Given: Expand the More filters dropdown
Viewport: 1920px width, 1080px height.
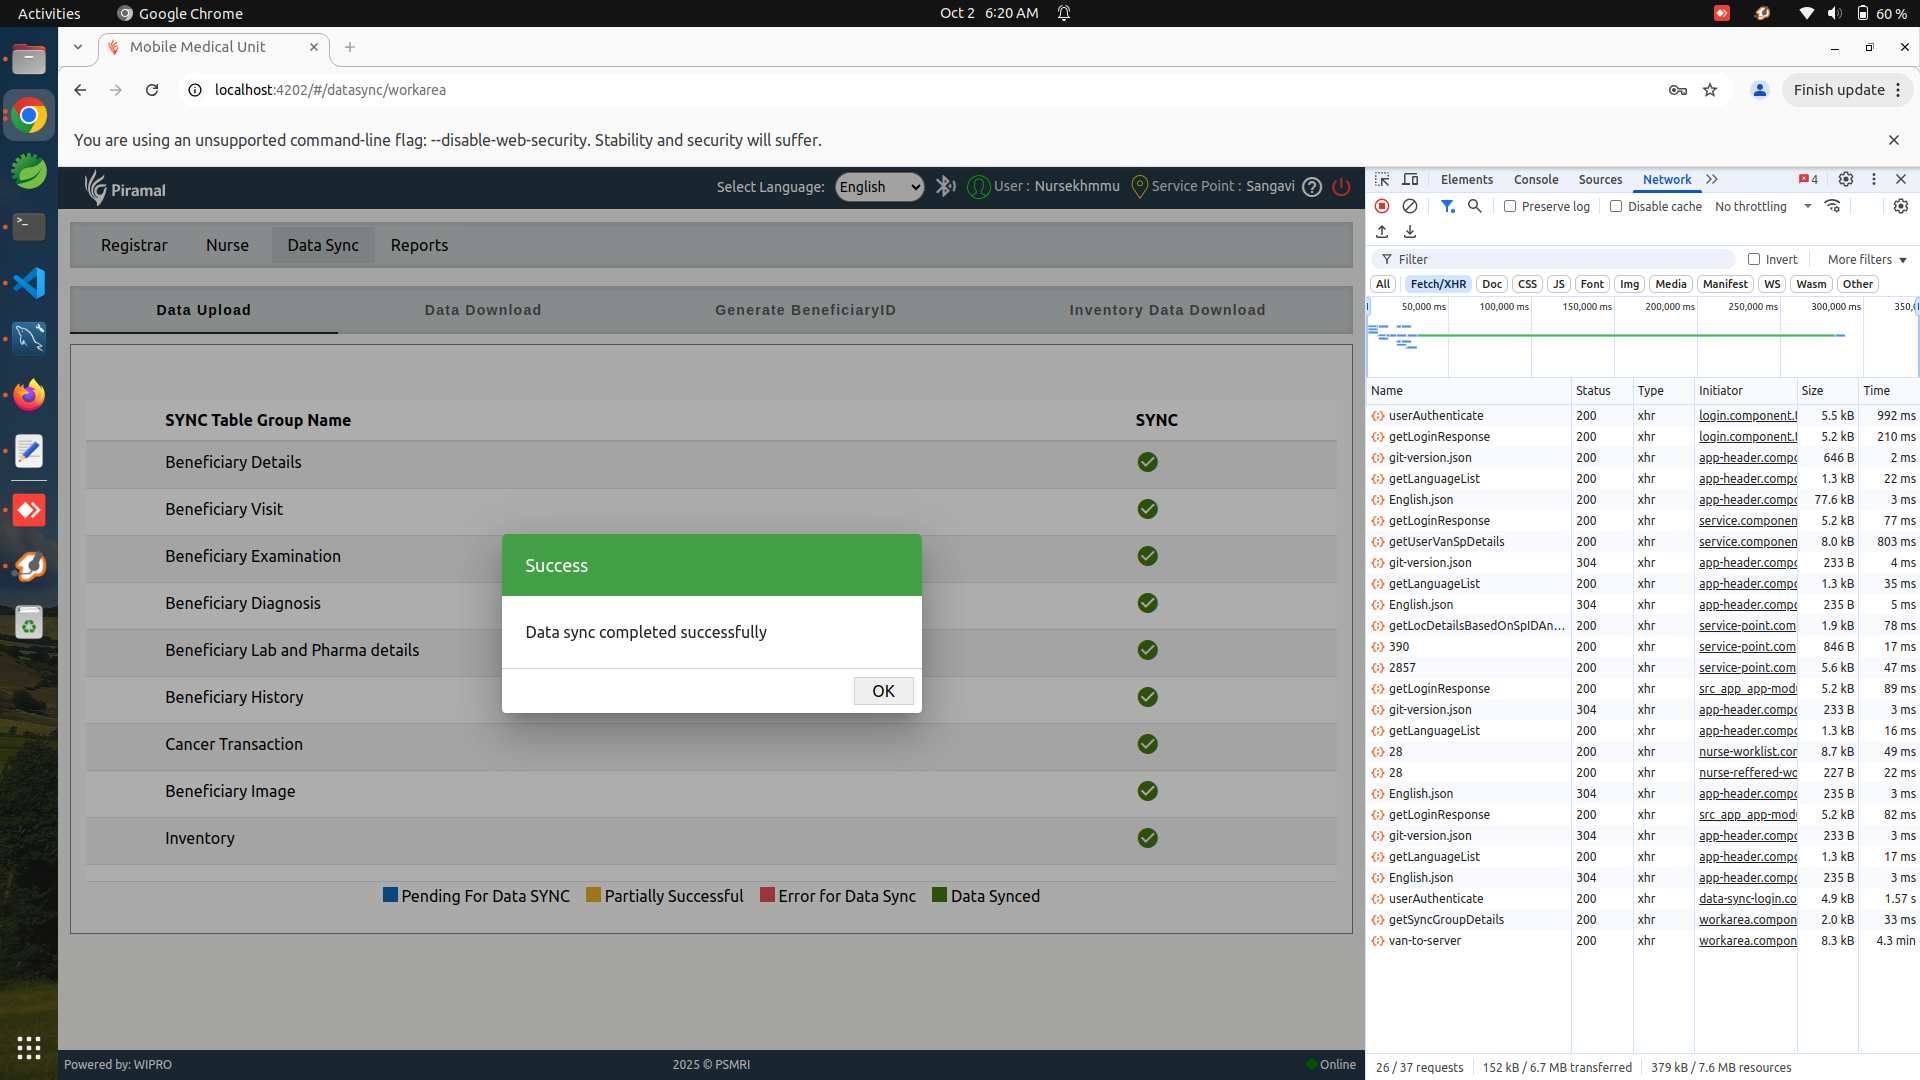Looking at the screenshot, I should click(x=1867, y=259).
